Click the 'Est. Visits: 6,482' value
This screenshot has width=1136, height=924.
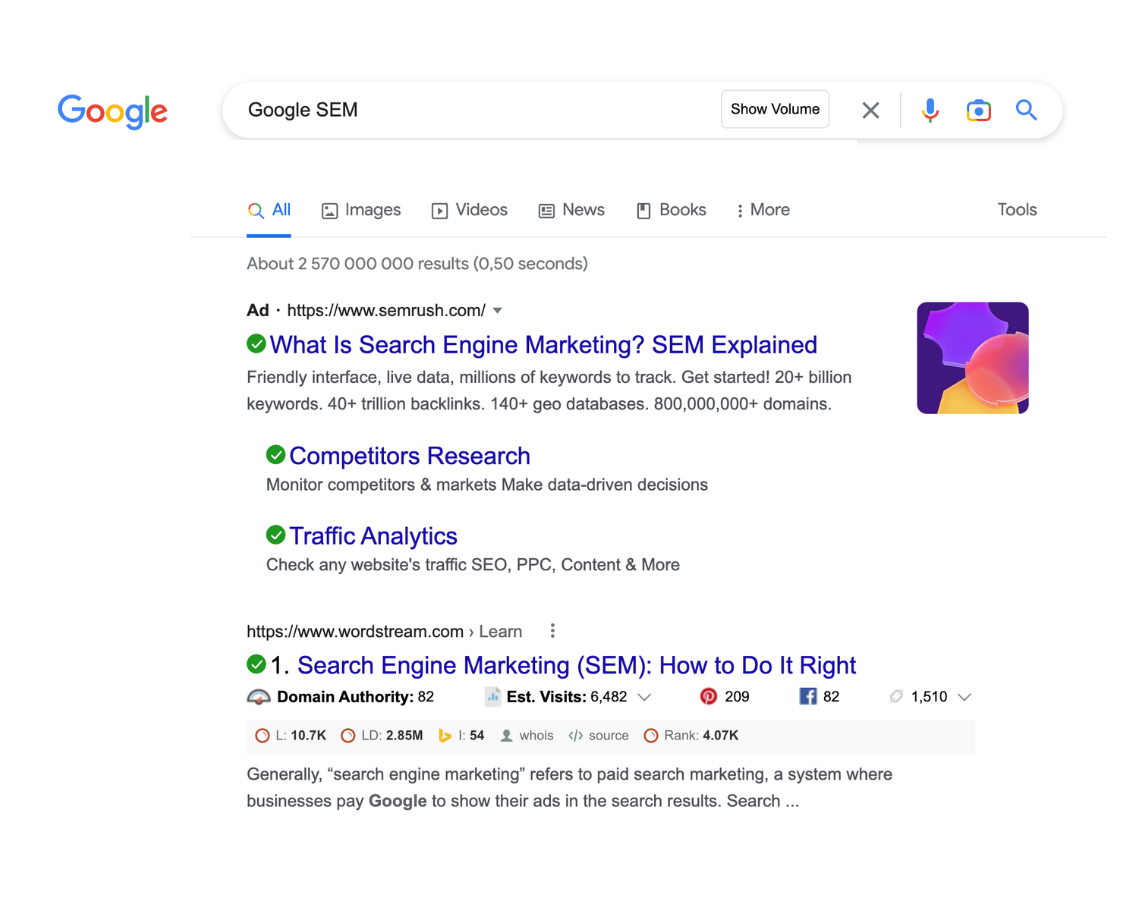click(567, 697)
